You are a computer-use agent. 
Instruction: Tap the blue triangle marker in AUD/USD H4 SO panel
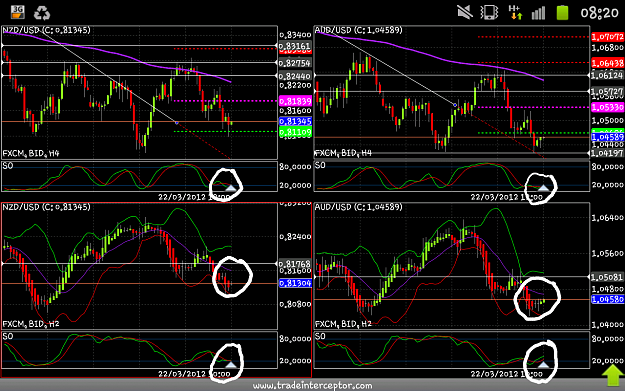pyautogui.click(x=544, y=187)
